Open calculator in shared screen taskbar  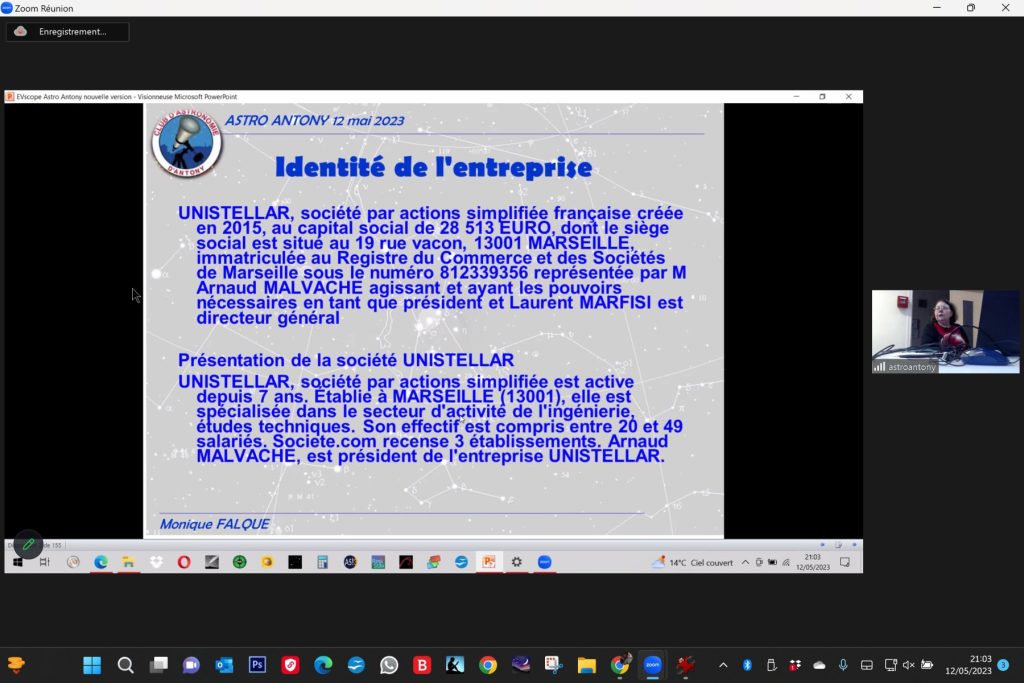[323, 562]
